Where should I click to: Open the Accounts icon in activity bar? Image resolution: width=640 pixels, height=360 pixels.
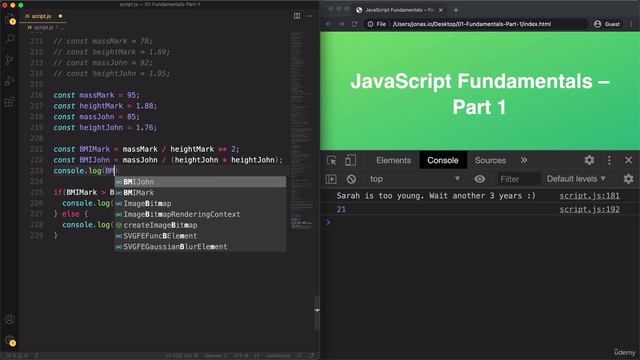[x=9, y=319]
